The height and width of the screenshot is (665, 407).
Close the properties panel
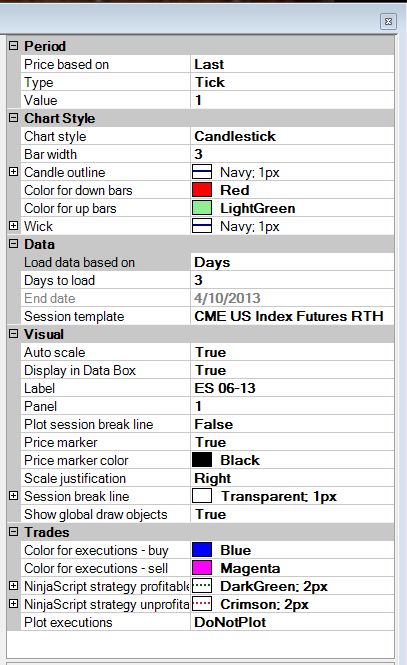(x=388, y=21)
